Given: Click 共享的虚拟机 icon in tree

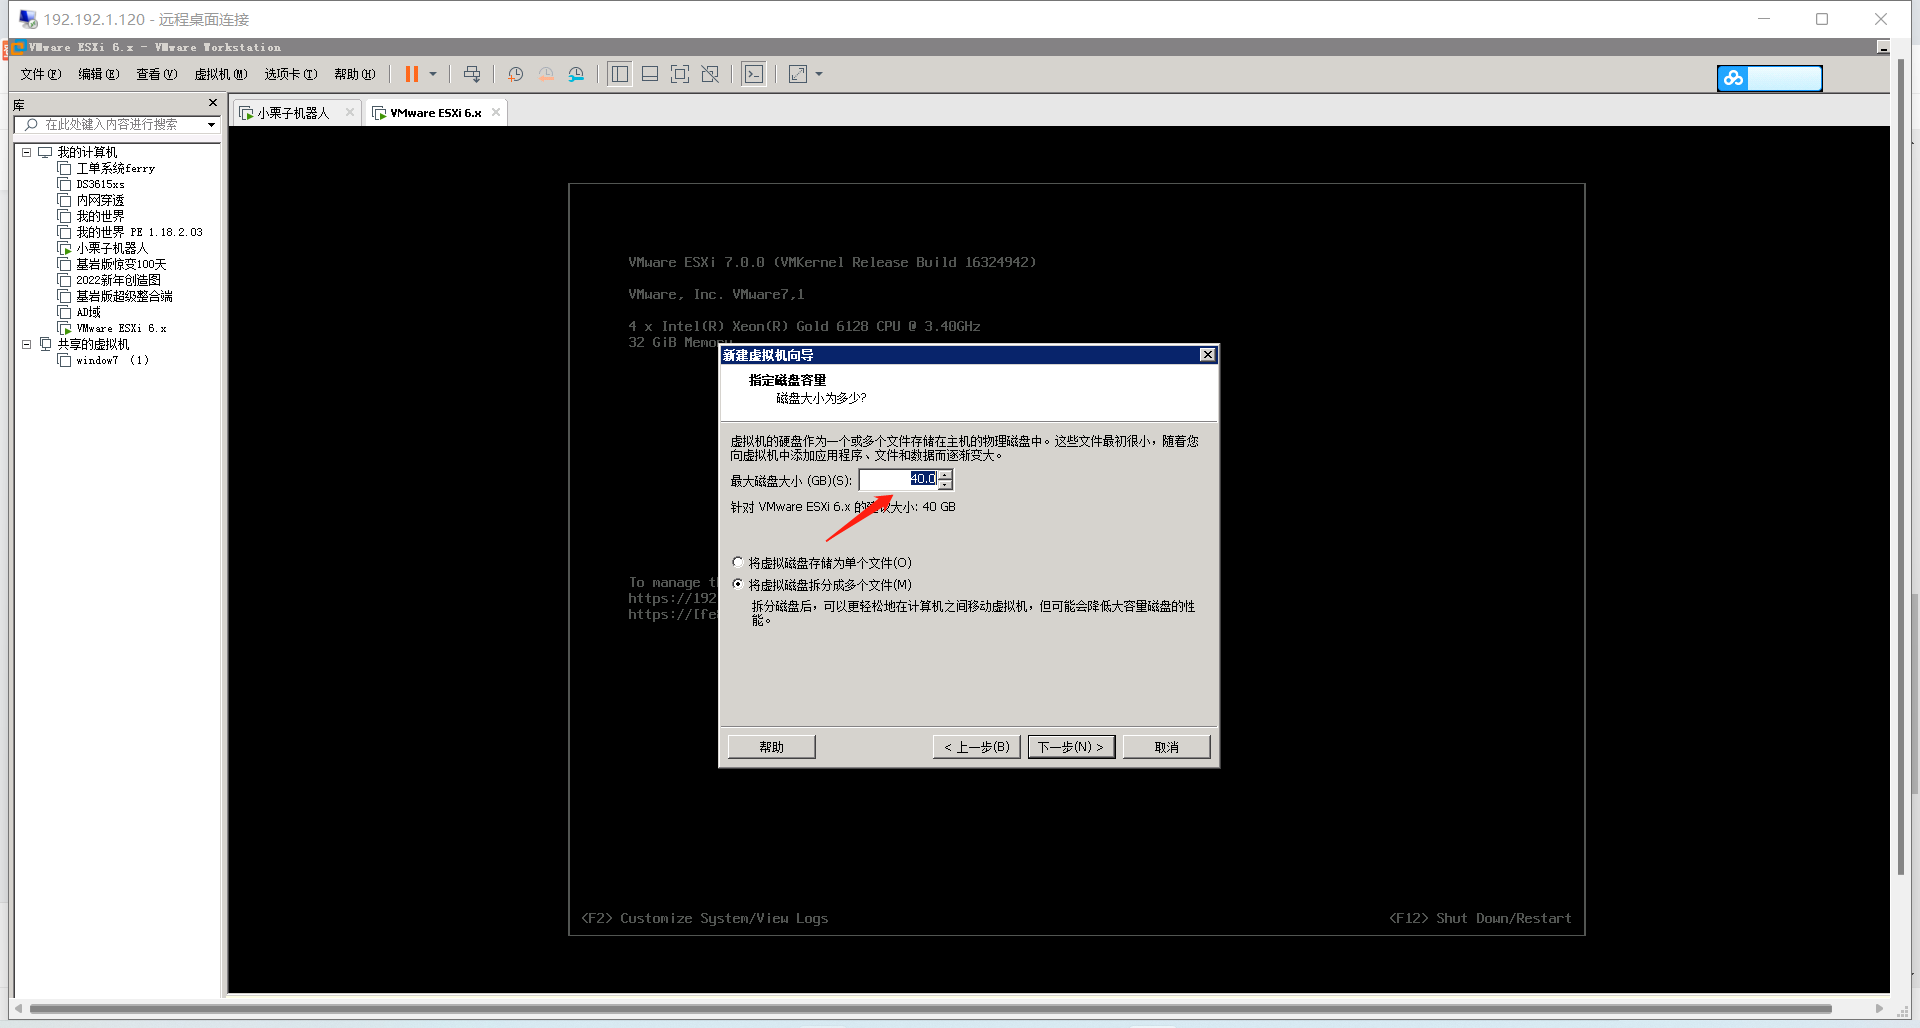Looking at the screenshot, I should [45, 344].
